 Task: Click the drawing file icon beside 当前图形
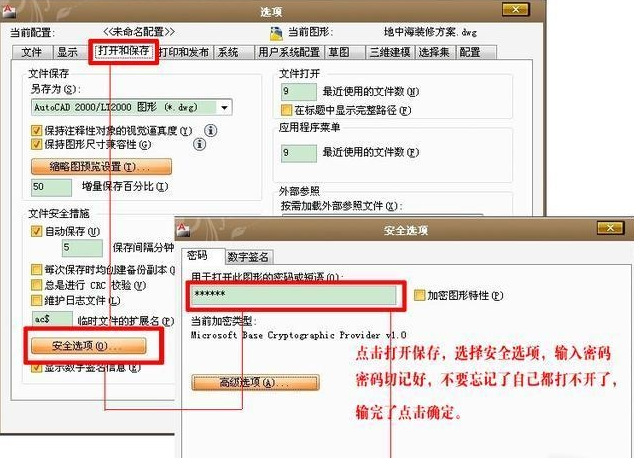276,34
